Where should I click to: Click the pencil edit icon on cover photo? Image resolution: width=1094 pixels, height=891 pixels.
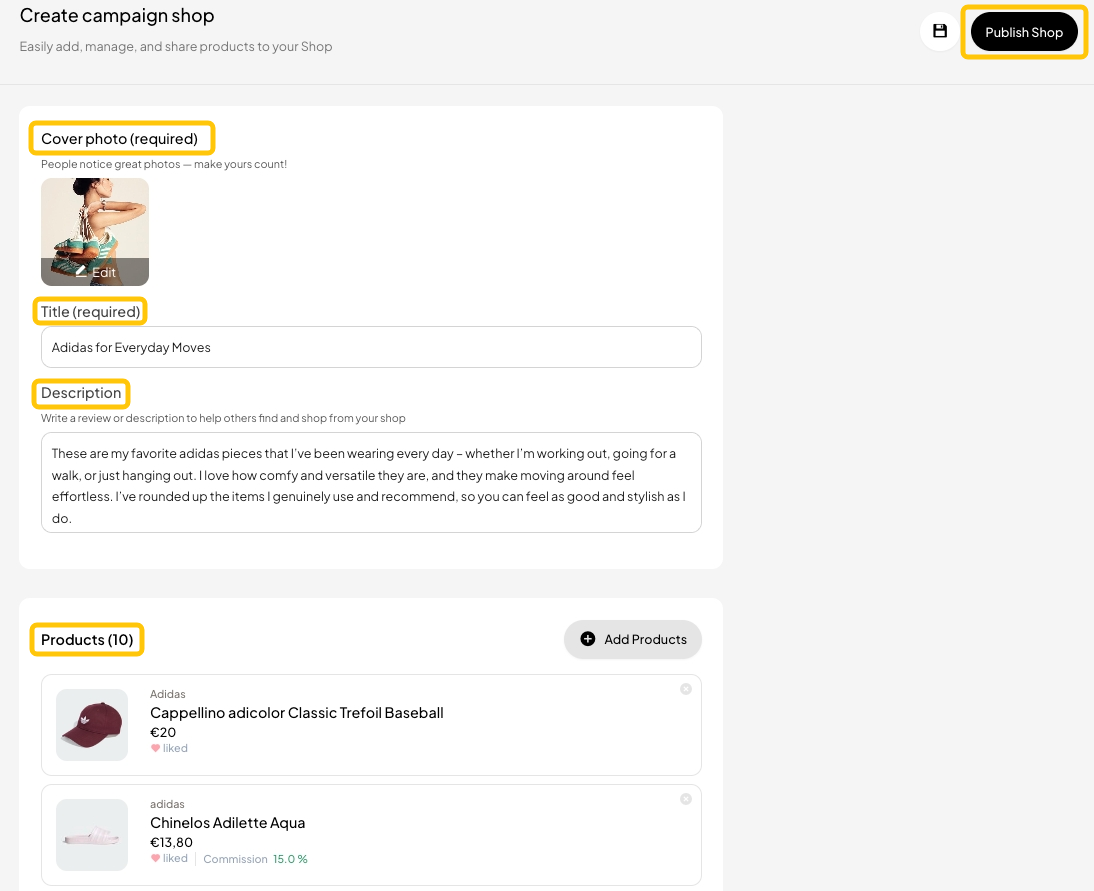(x=81, y=272)
